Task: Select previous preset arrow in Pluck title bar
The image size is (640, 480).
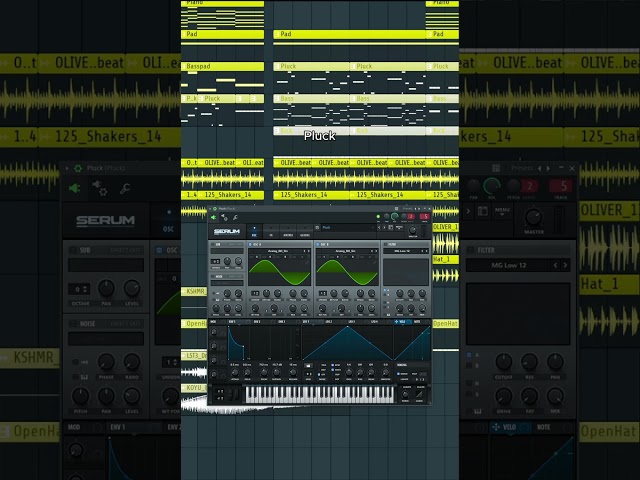Action: 415,209
